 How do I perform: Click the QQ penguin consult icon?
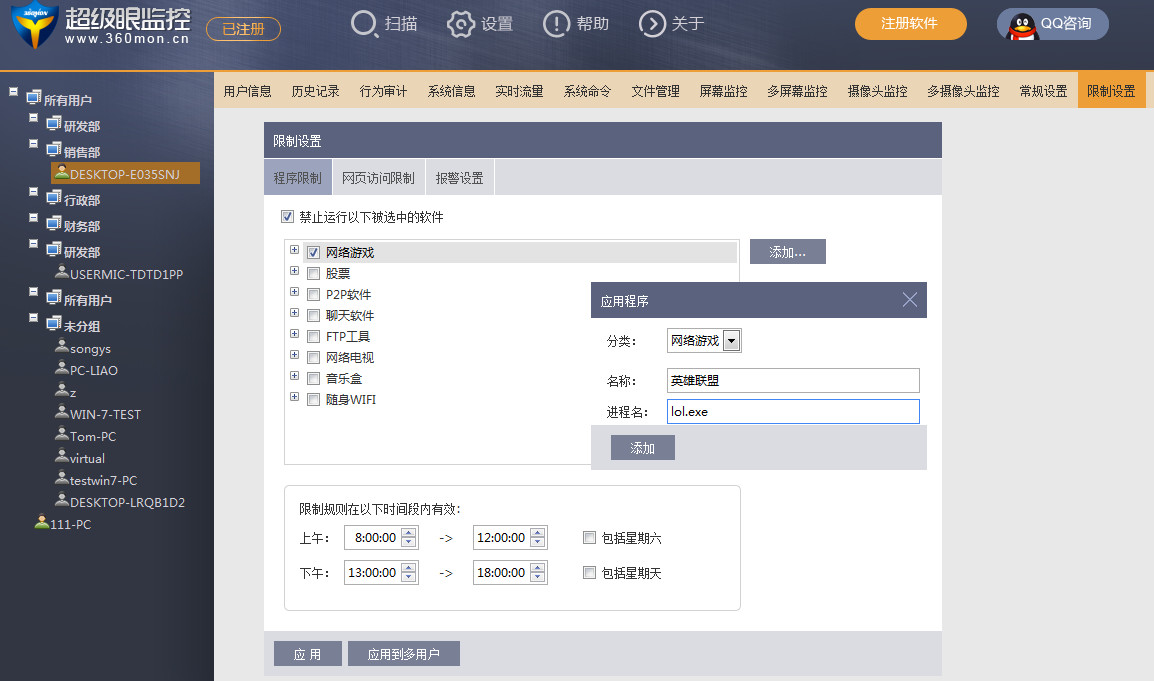(x=1022, y=27)
